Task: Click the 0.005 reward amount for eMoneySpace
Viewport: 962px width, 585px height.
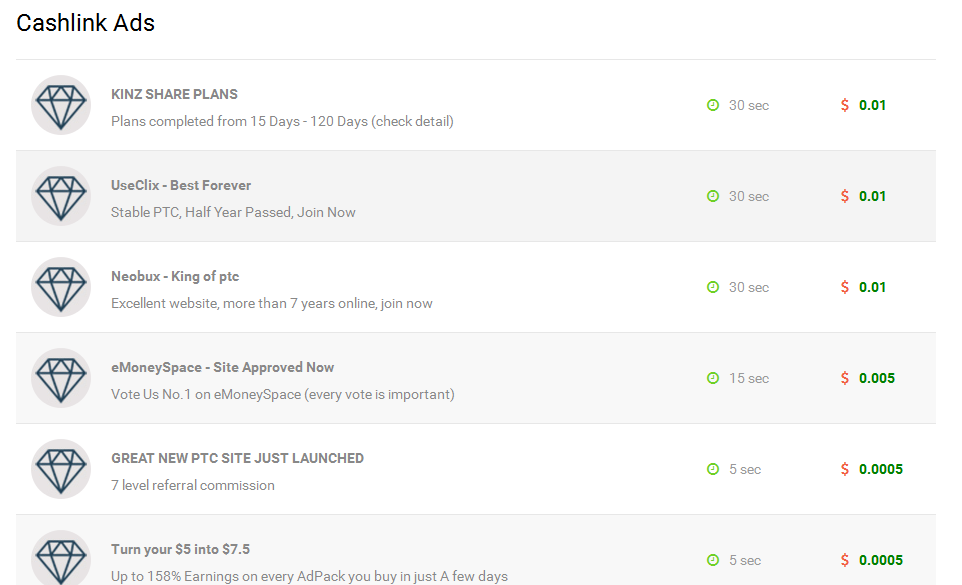Action: coord(877,378)
